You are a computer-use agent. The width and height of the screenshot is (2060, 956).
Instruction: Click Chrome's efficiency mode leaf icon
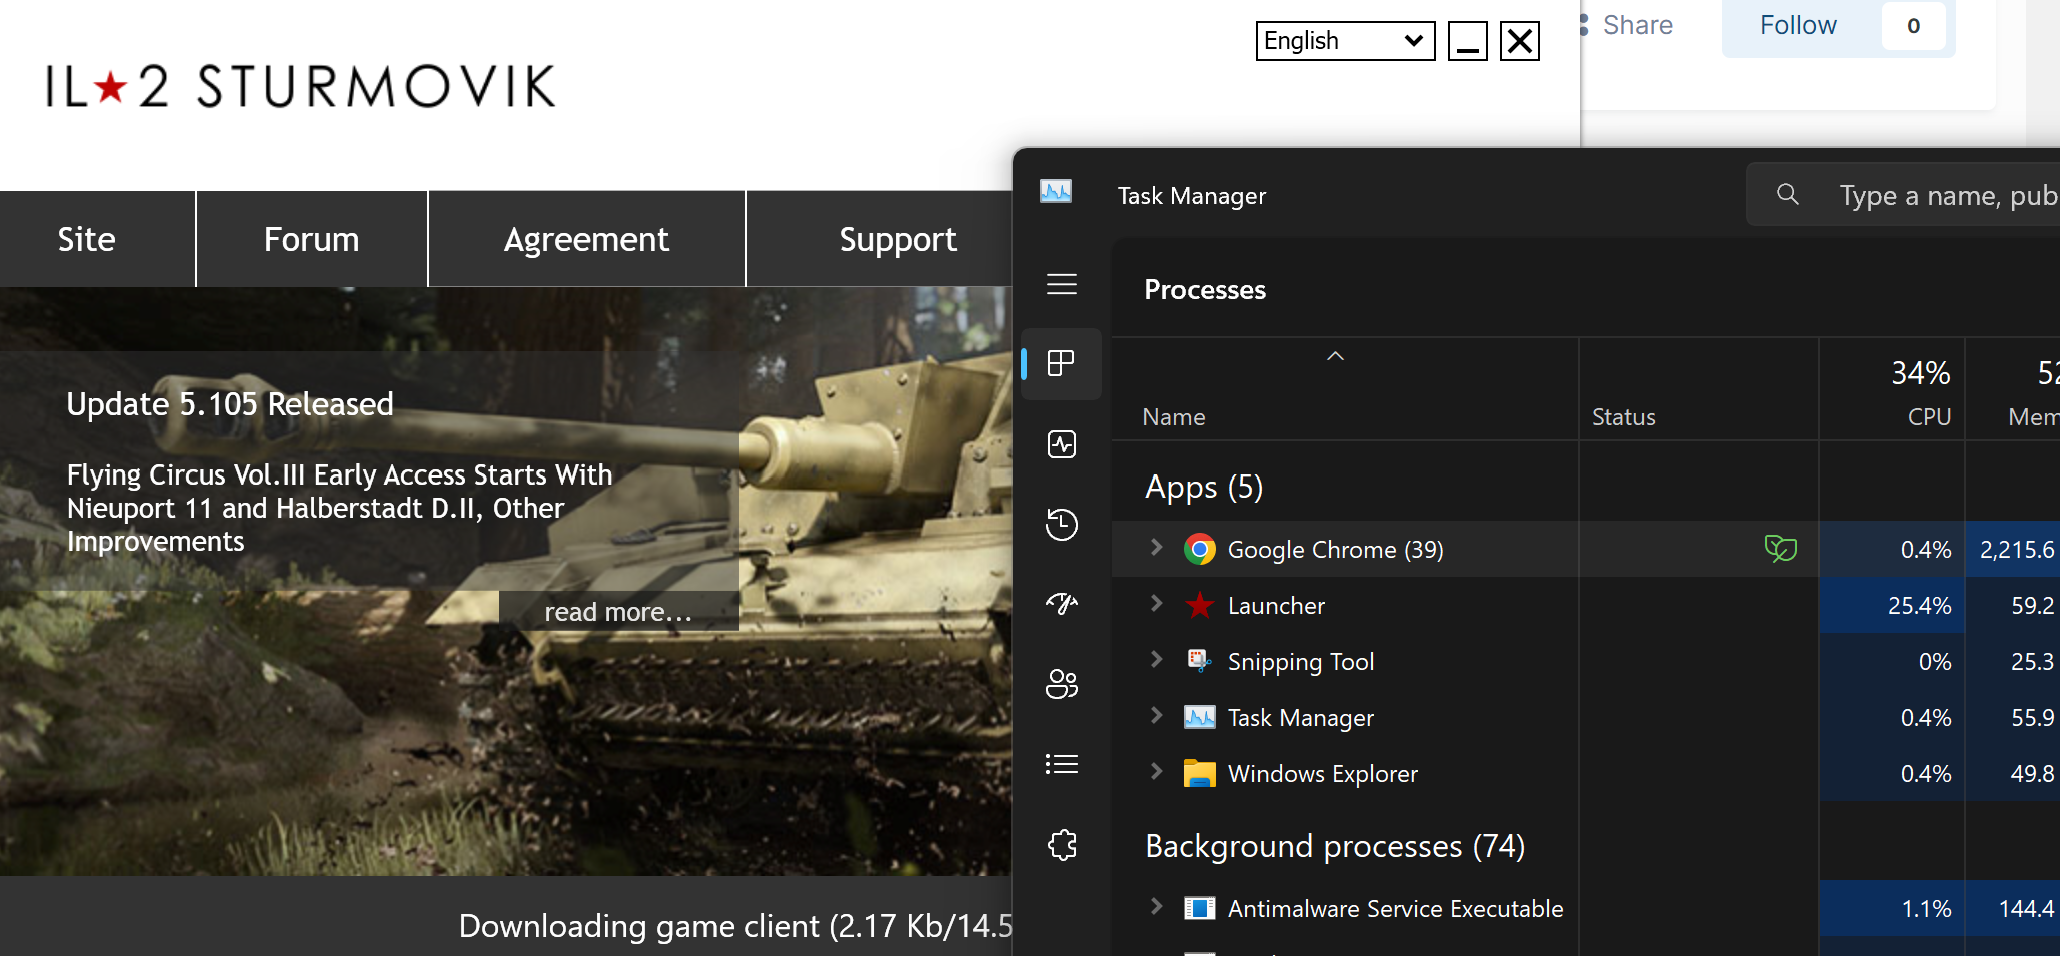coord(1780,549)
